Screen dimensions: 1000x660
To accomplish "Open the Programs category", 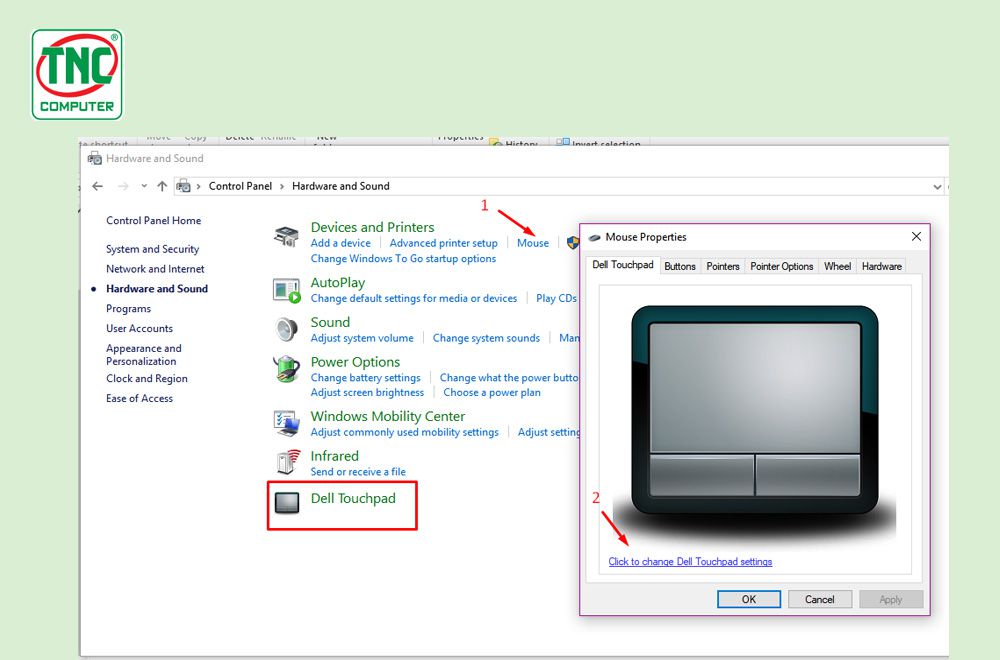I will point(128,309).
